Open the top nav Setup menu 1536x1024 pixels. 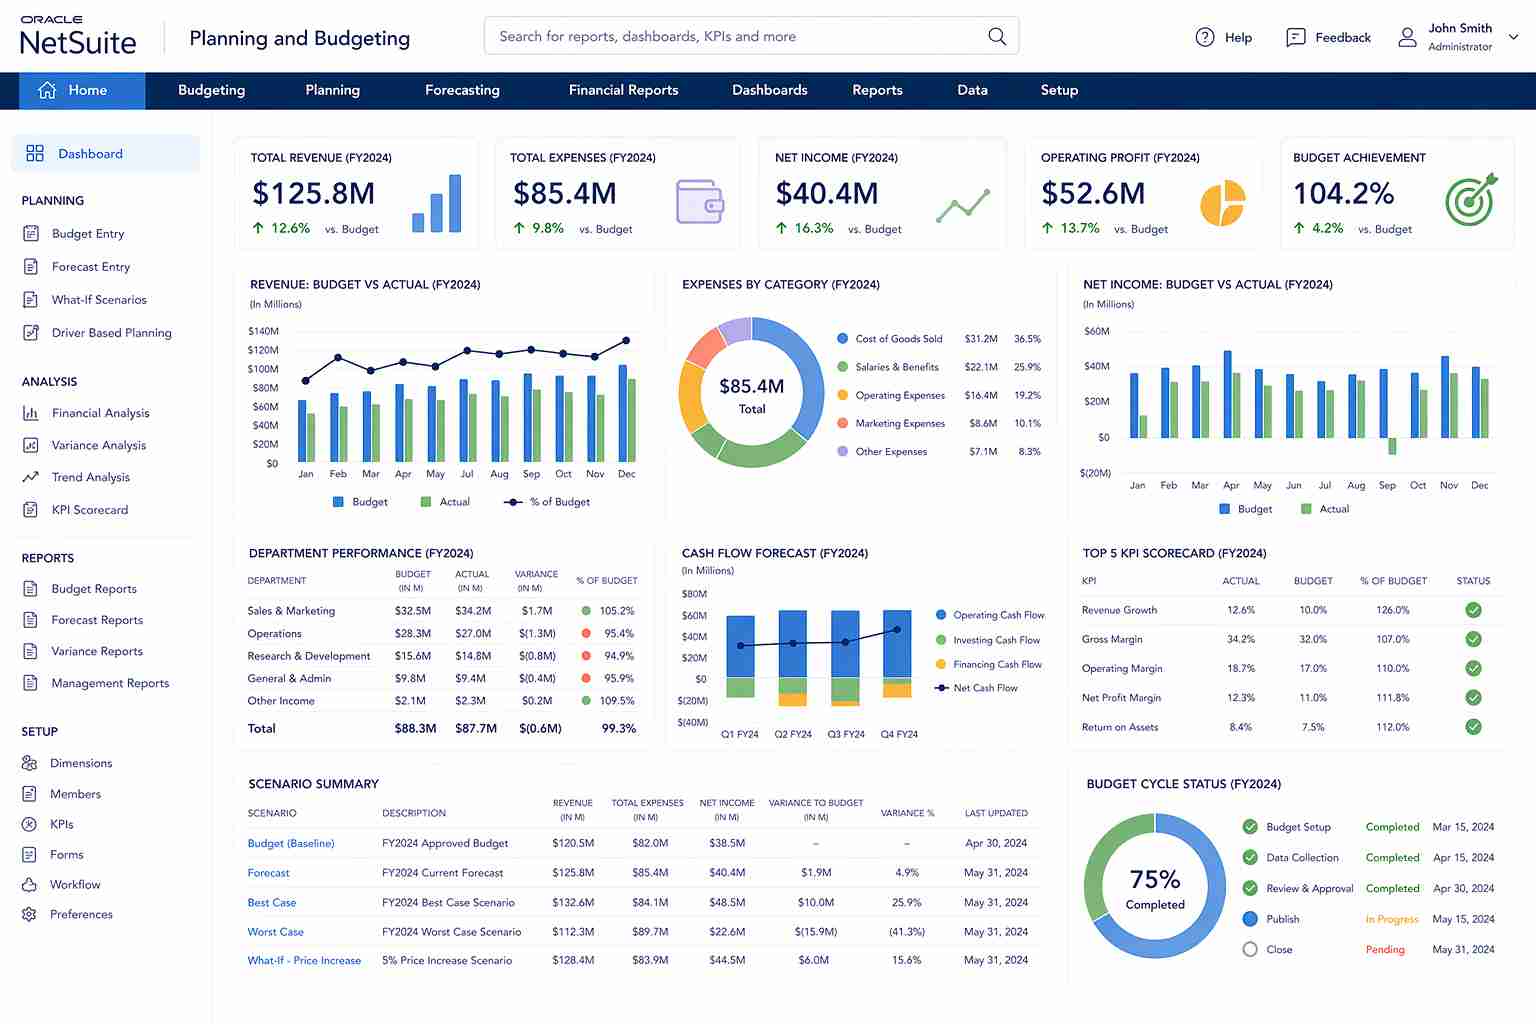[1059, 90]
